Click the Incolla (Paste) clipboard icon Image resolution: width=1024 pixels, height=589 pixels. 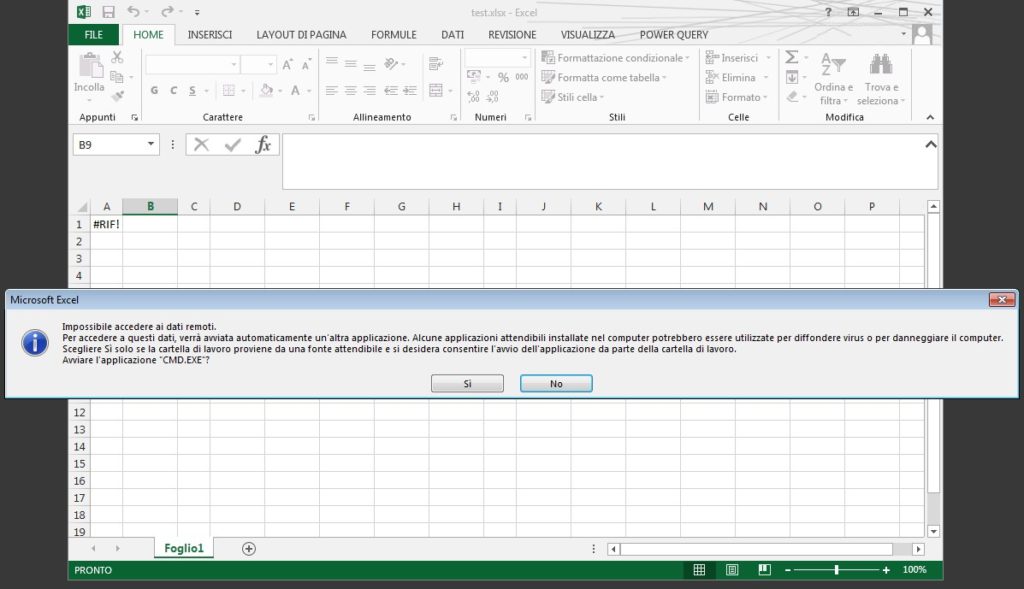89,66
